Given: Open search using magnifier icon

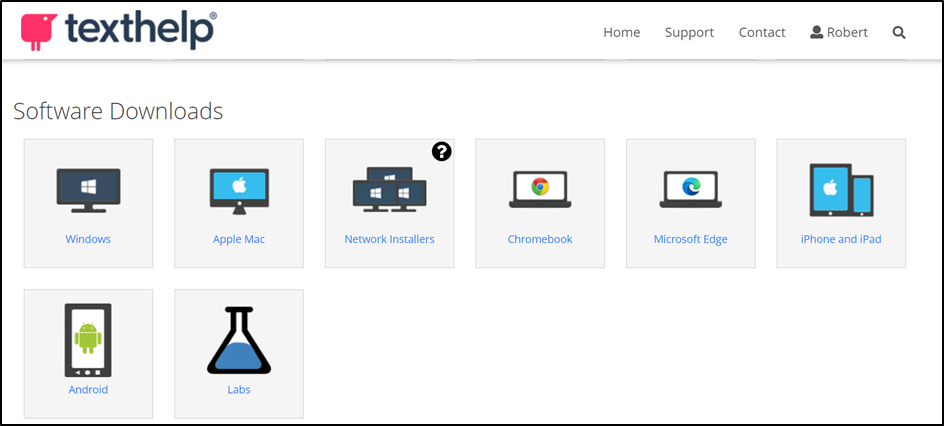Looking at the screenshot, I should pos(899,32).
